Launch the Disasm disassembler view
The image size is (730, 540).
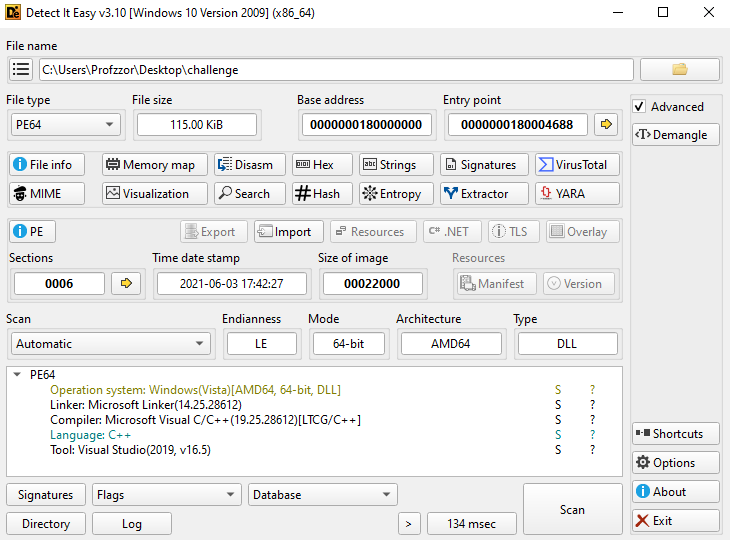pos(250,165)
